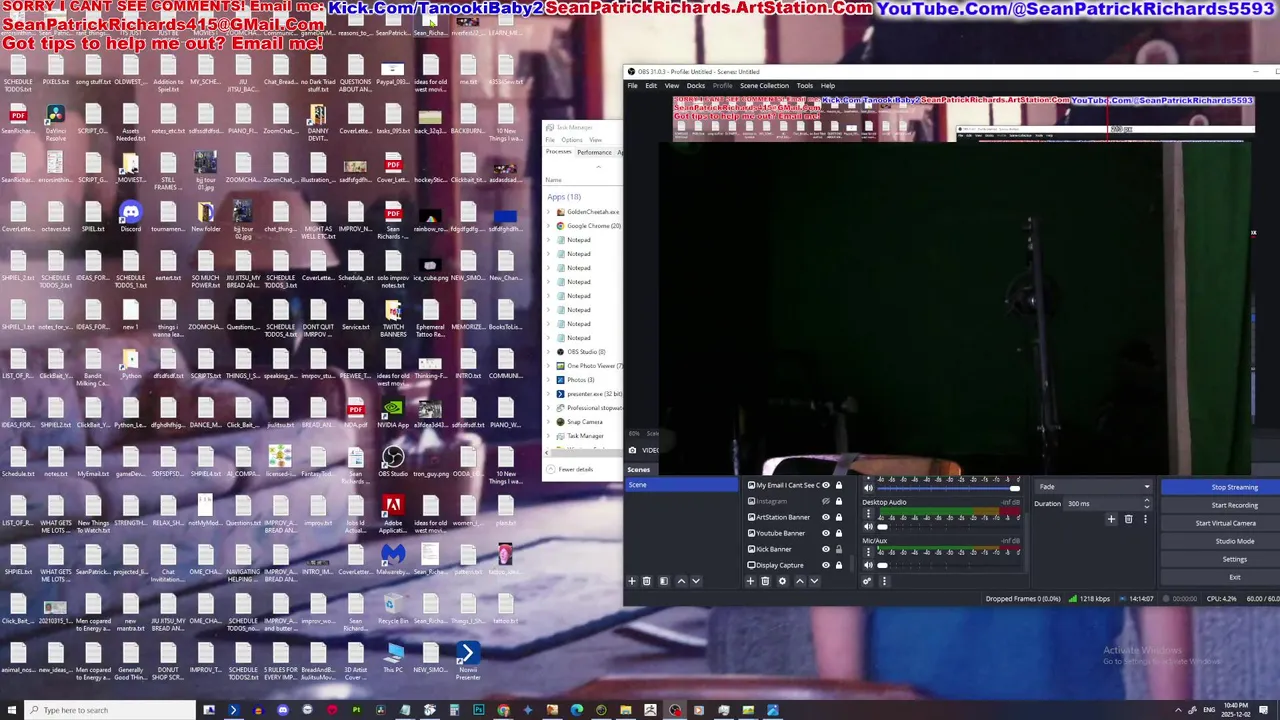Viewport: 1280px width, 720px height.
Task: Open the OBS Scene Collection menu
Action: coord(764,85)
